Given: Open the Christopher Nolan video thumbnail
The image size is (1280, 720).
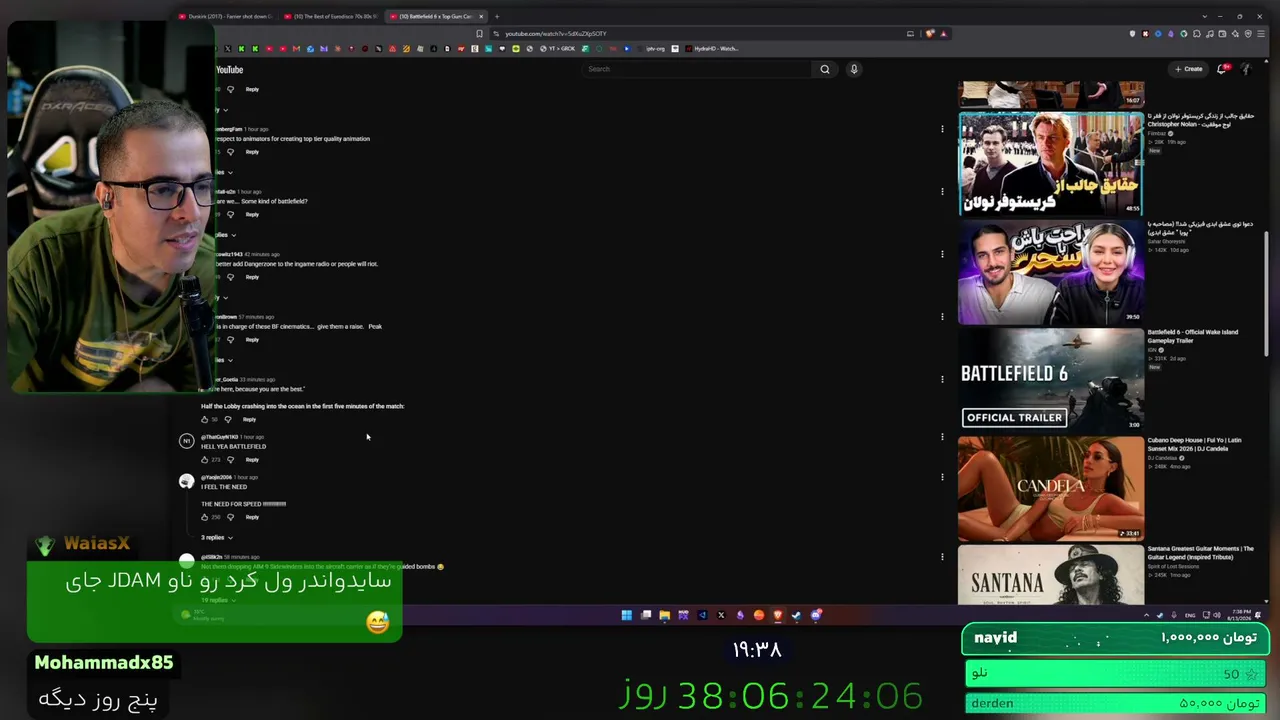Looking at the screenshot, I should click(1051, 163).
